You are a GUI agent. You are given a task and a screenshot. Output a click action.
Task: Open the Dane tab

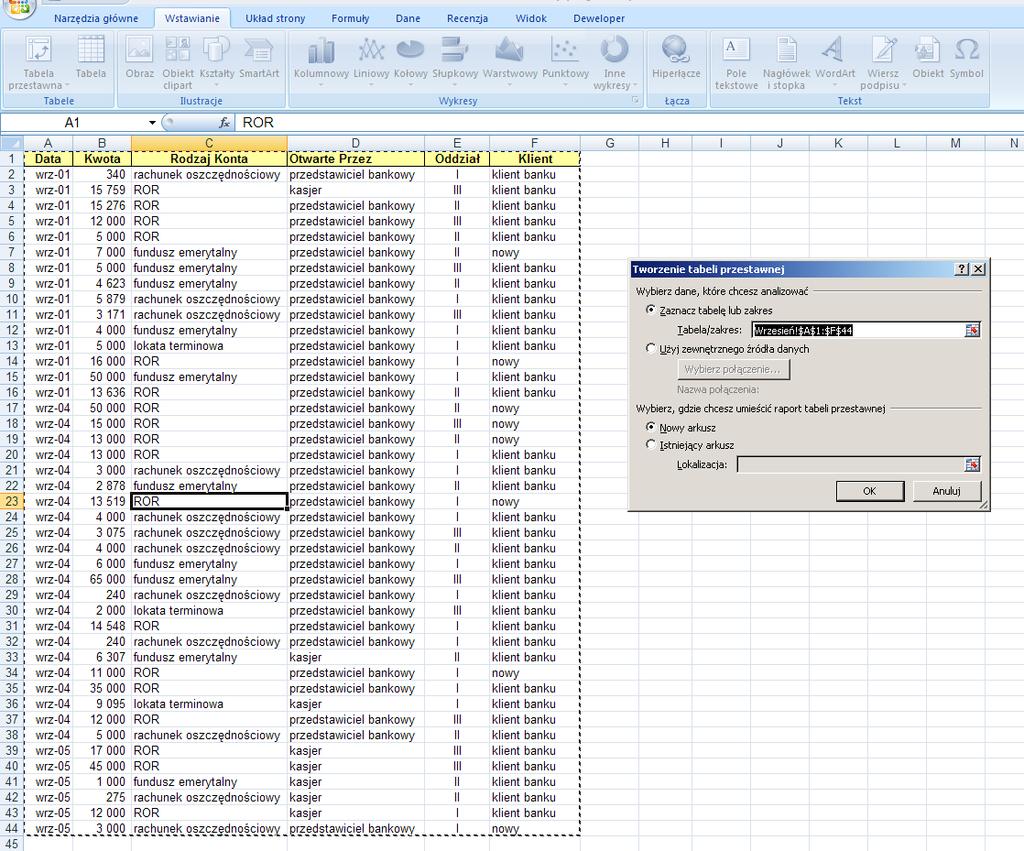408,18
